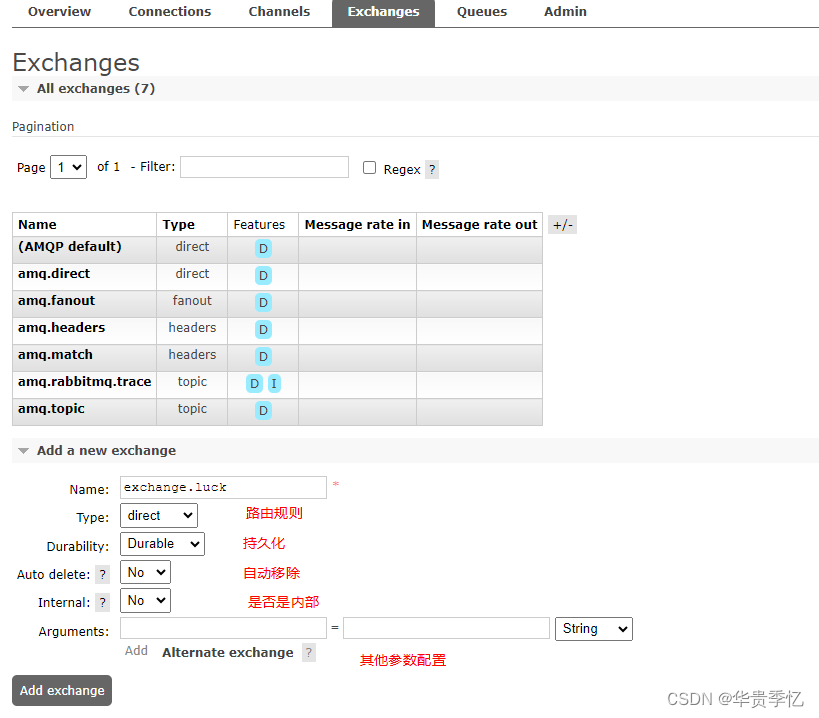Click the Durable badge on amq.direct row
This screenshot has width=819, height=718.
(x=262, y=275)
